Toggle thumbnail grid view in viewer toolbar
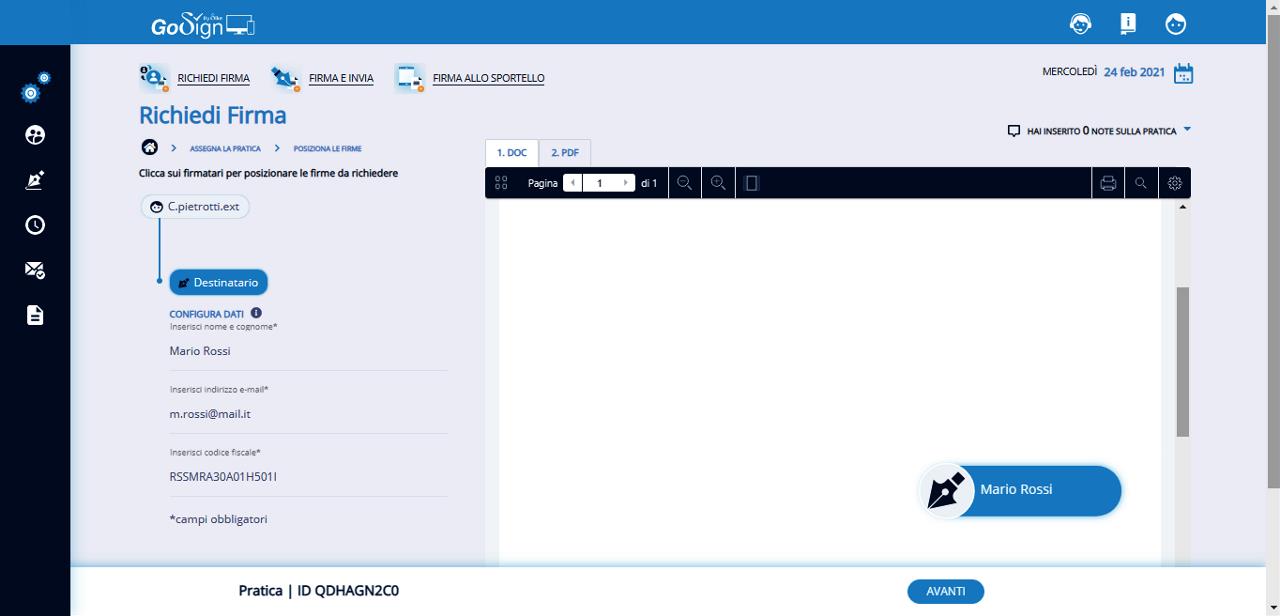 [502, 183]
